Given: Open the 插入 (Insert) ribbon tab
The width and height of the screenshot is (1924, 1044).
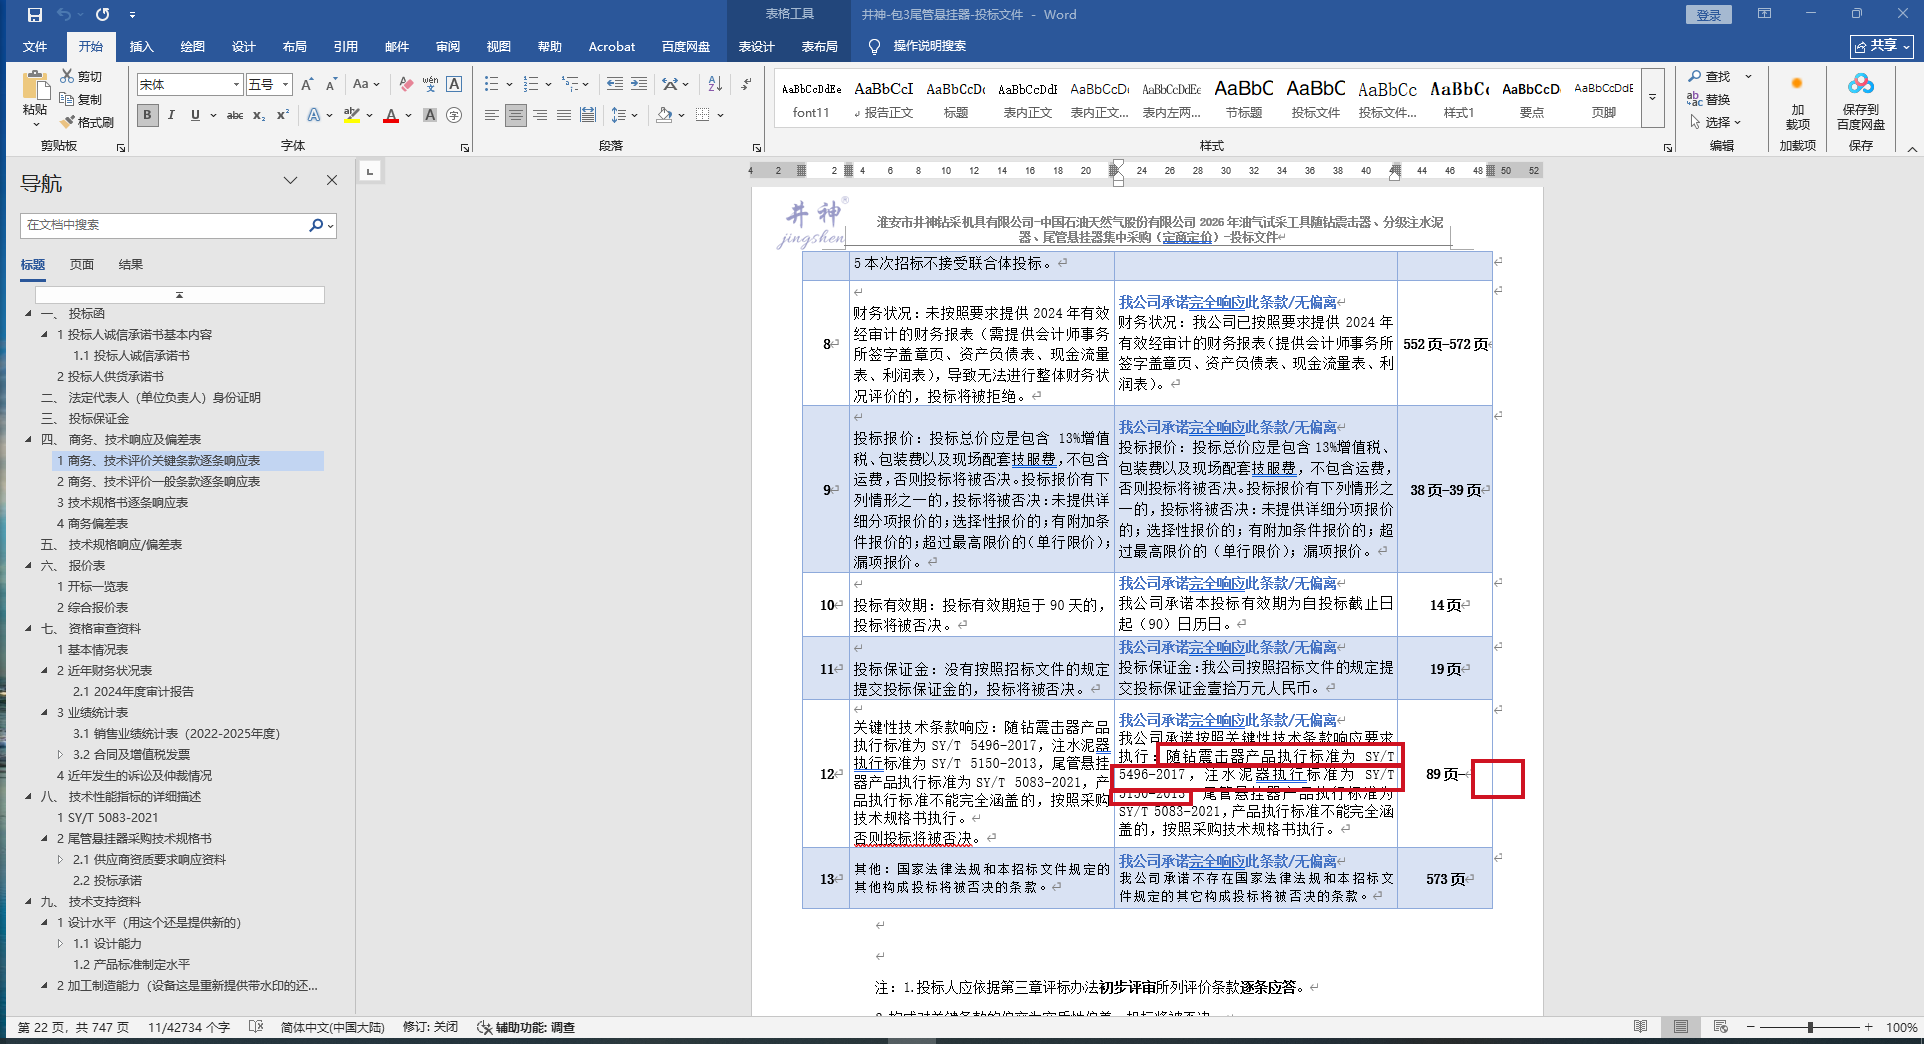Looking at the screenshot, I should tap(141, 46).
